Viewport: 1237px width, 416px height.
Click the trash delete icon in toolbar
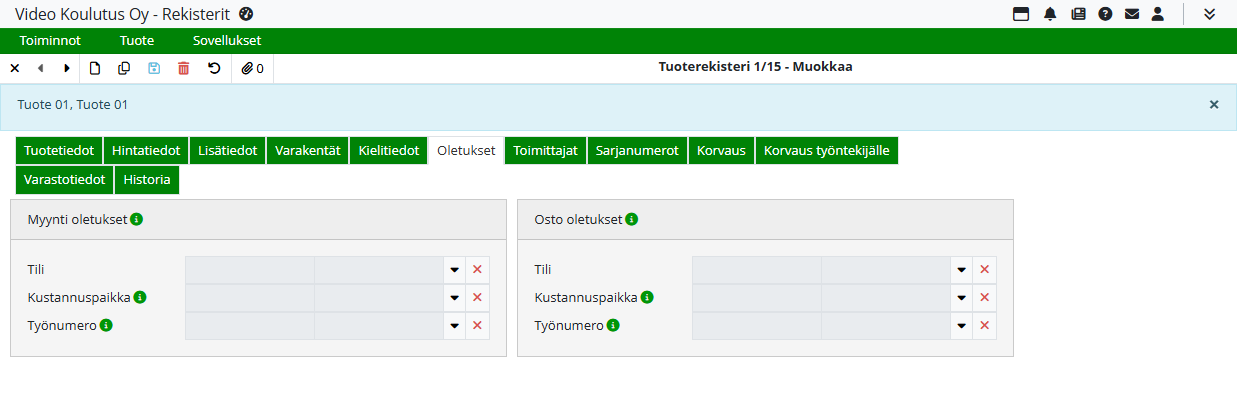[183, 69]
